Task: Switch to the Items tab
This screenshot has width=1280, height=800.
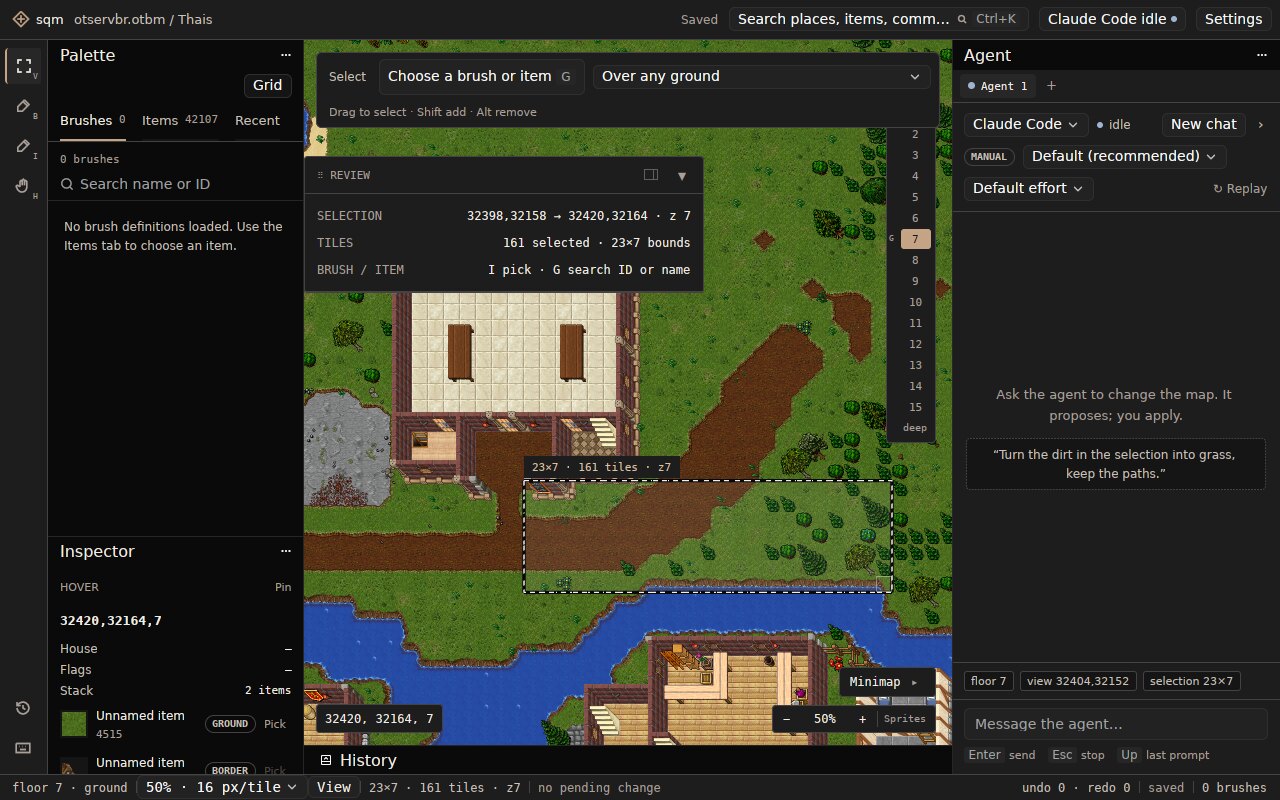Action: coord(180,120)
